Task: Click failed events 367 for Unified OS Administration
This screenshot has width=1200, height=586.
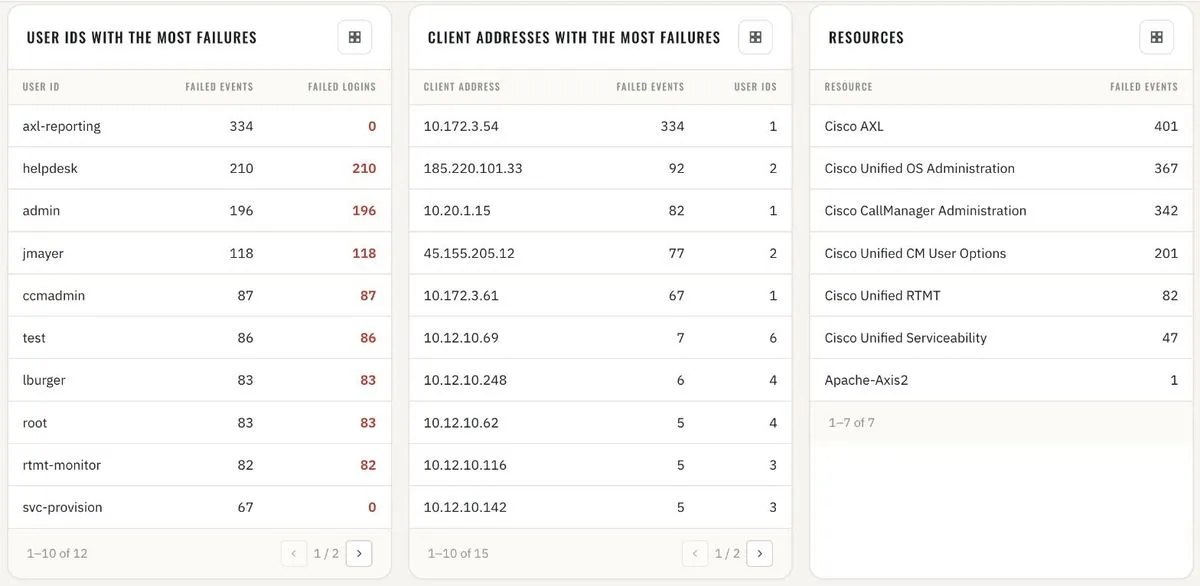Action: point(1166,168)
